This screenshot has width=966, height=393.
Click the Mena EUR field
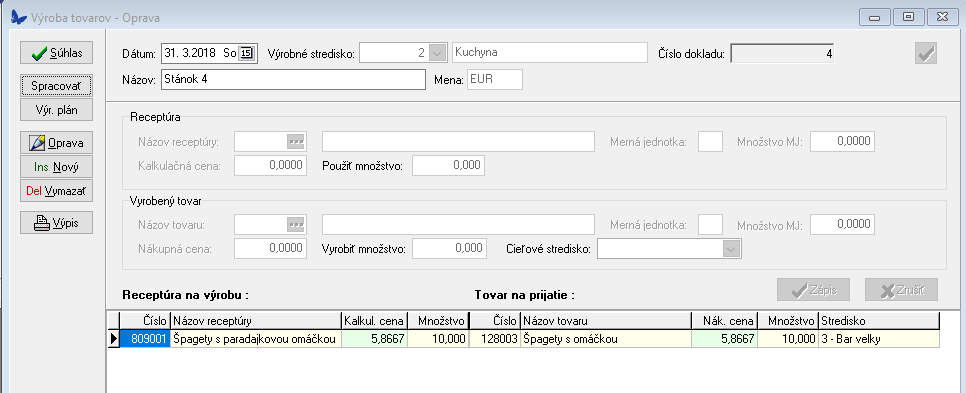click(x=495, y=79)
